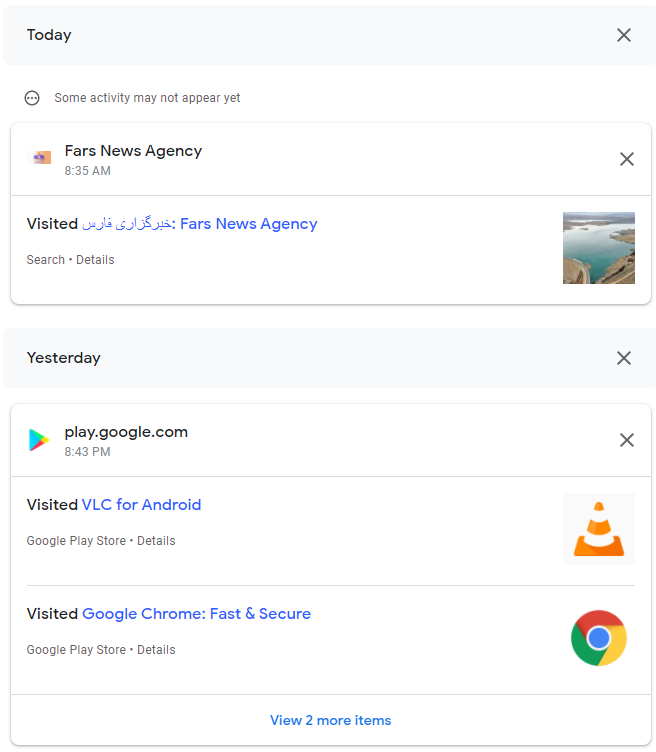
Task: Open the Fars News lake thumbnail
Action: pyautogui.click(x=598, y=248)
